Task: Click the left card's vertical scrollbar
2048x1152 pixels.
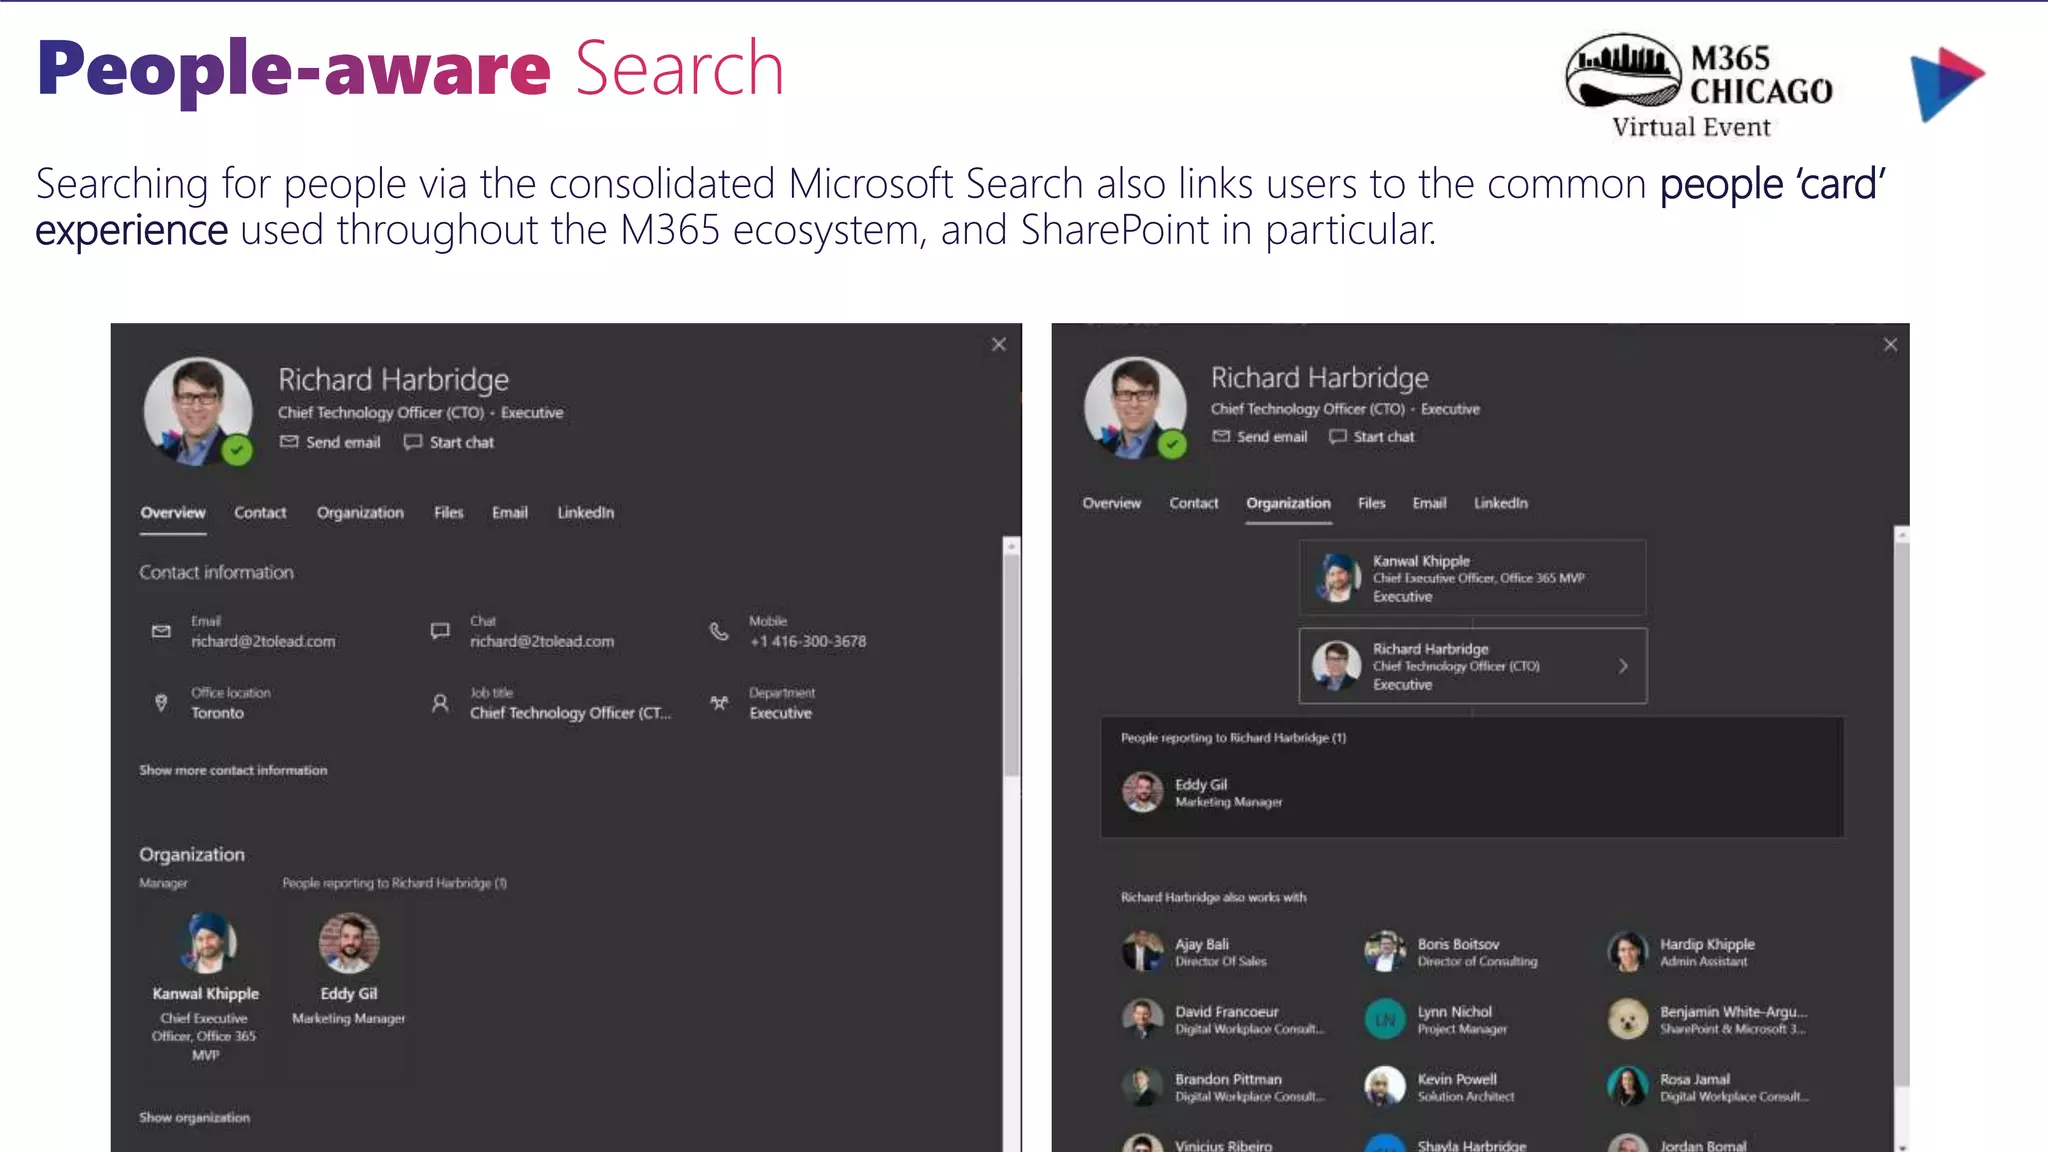Action: point(1012,665)
